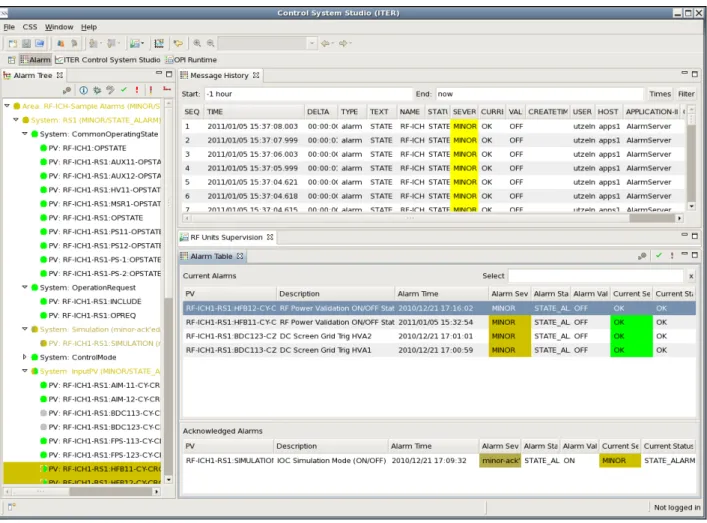Click the collapse tree icon in Alarm Tree toolbar

click(x=167, y=89)
